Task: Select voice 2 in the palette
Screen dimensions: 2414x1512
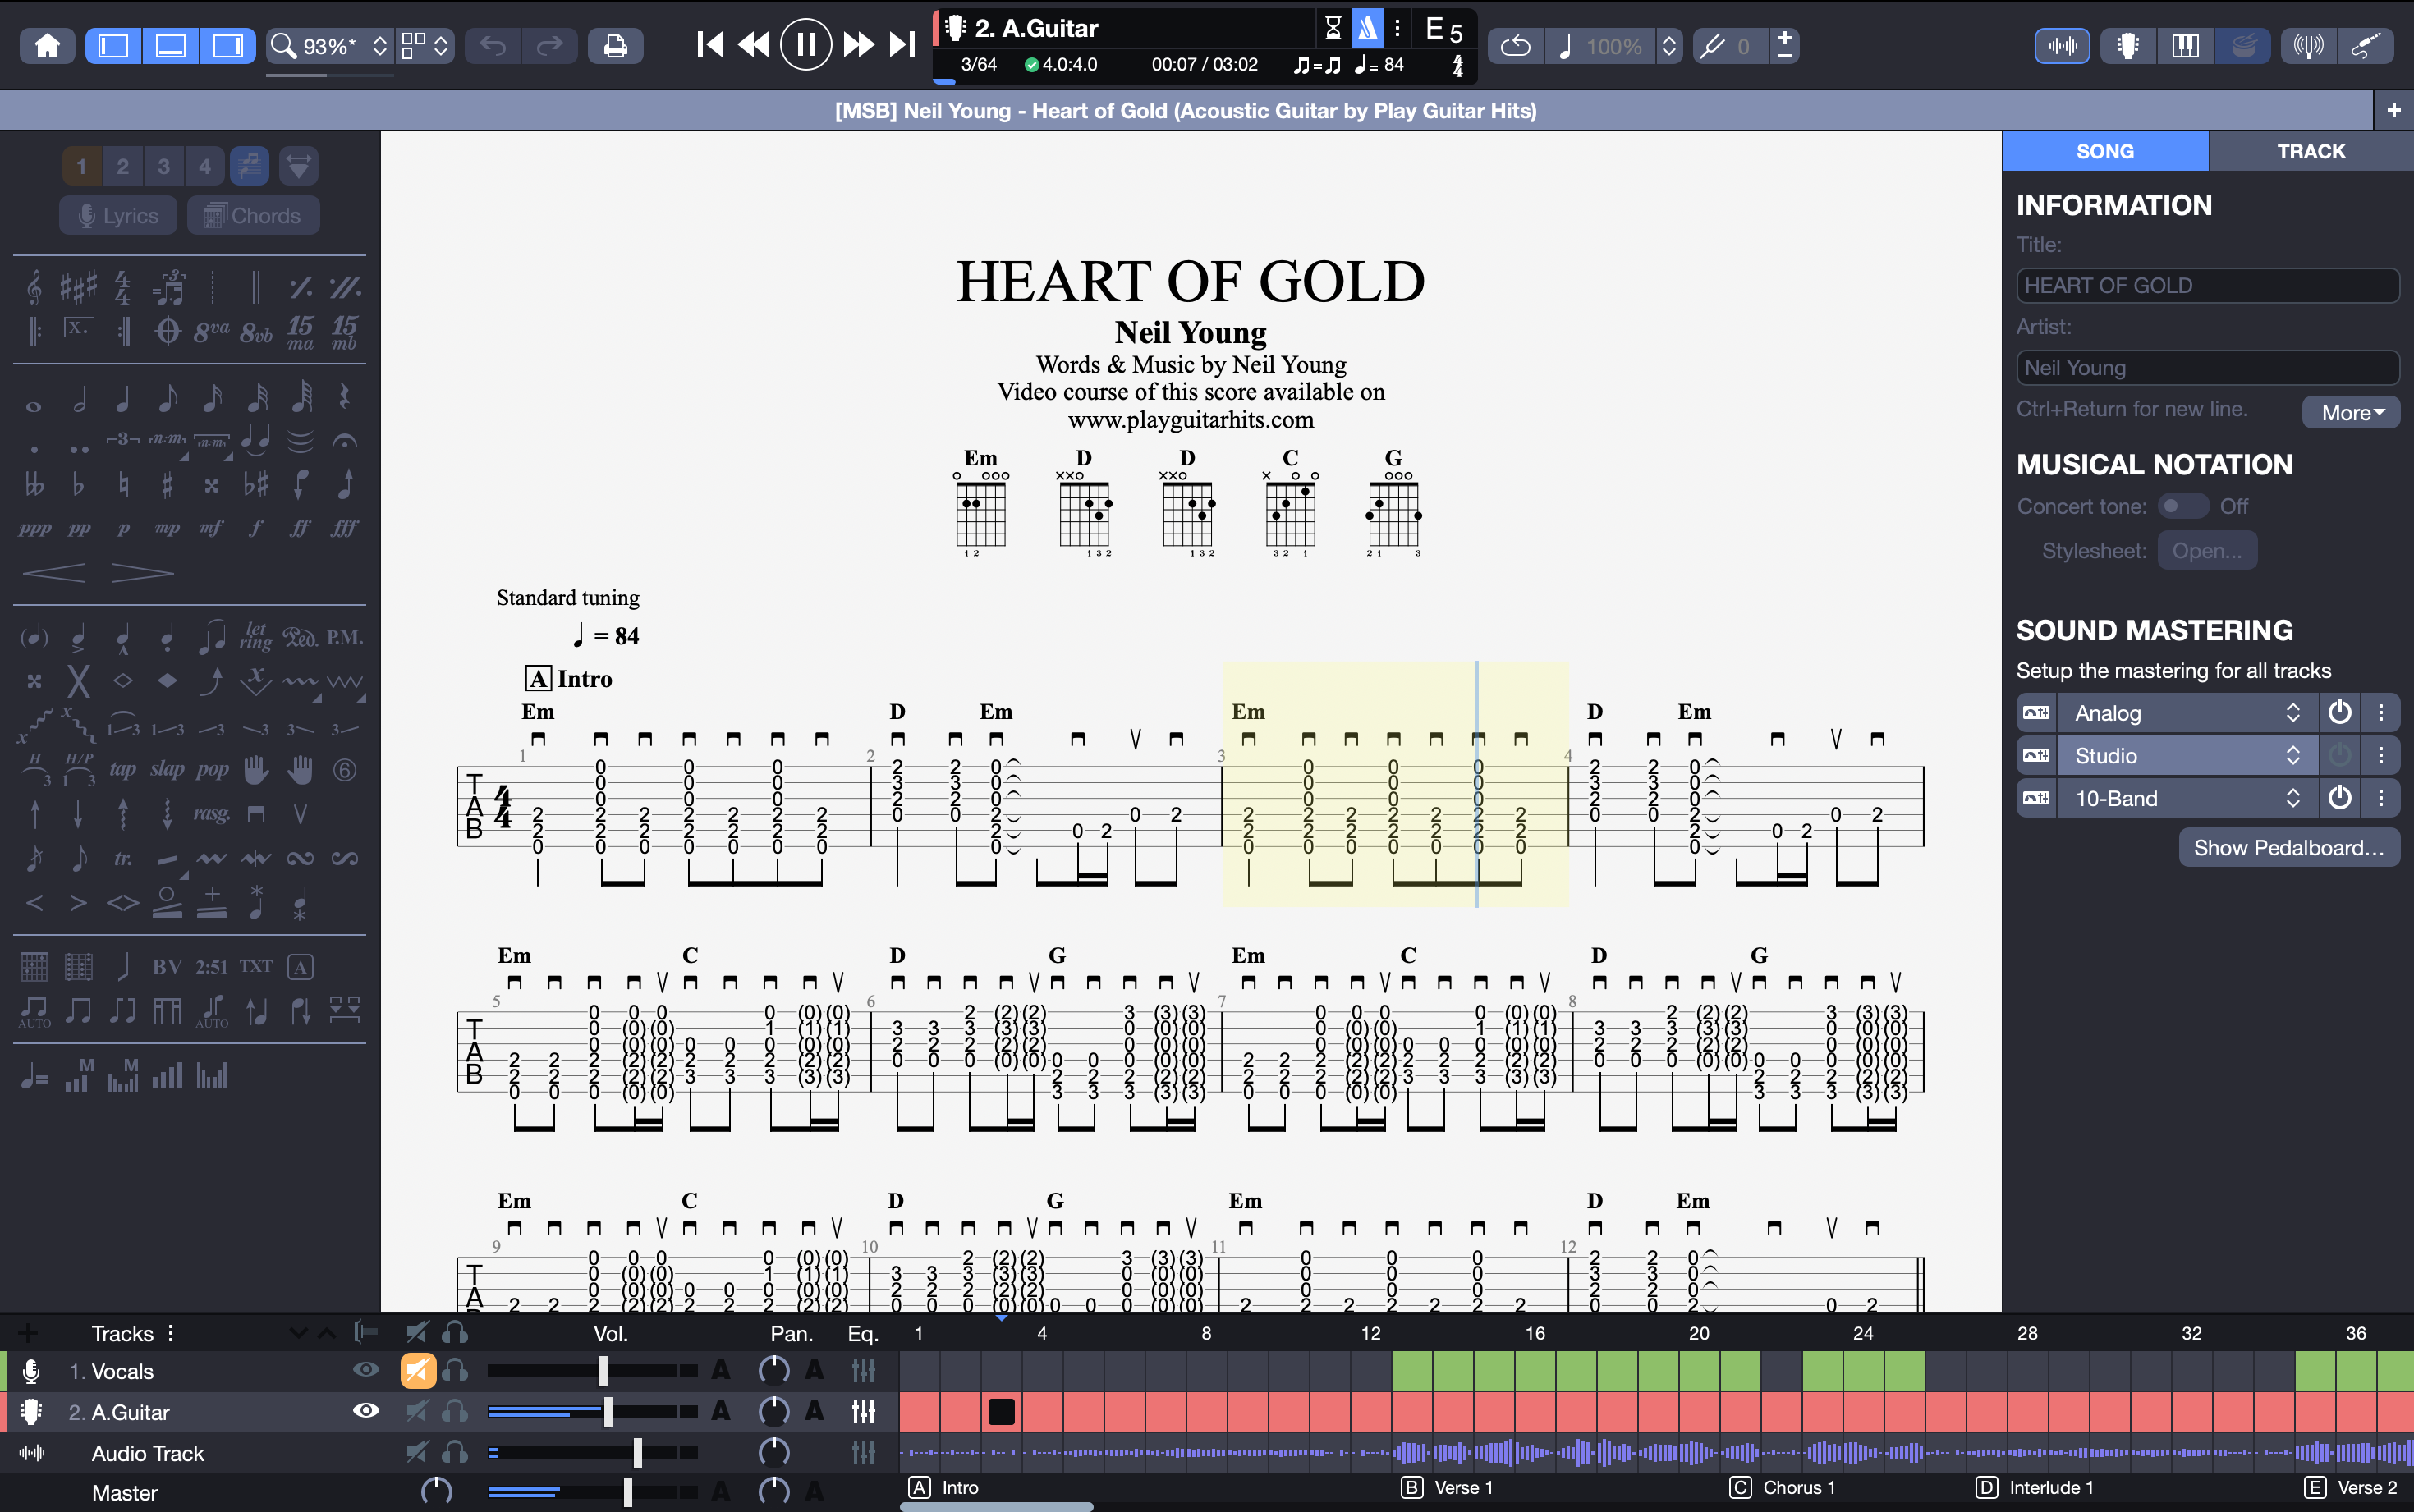Action: click(x=123, y=166)
